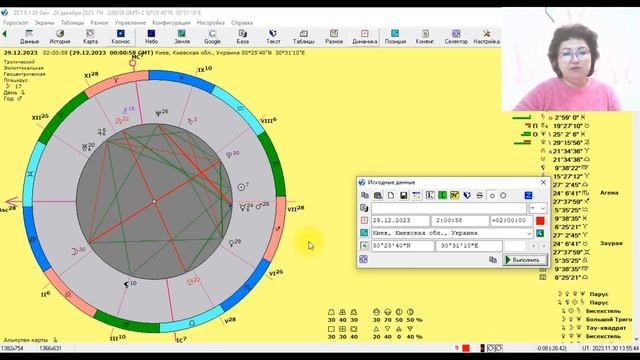Open the Разное toolbar button

coord(334,37)
